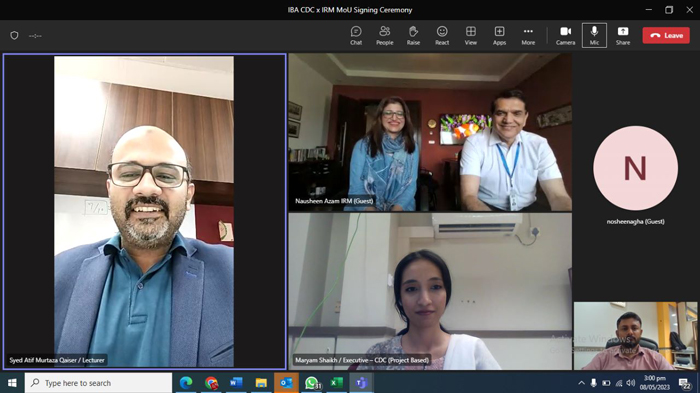
Task: Select nosheenagha guest avatar tile
Action: click(x=635, y=168)
